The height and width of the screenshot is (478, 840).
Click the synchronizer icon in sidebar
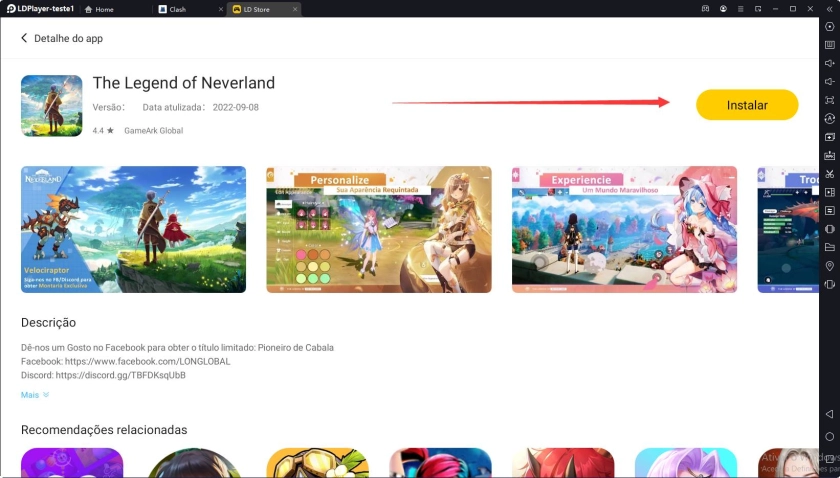830,211
